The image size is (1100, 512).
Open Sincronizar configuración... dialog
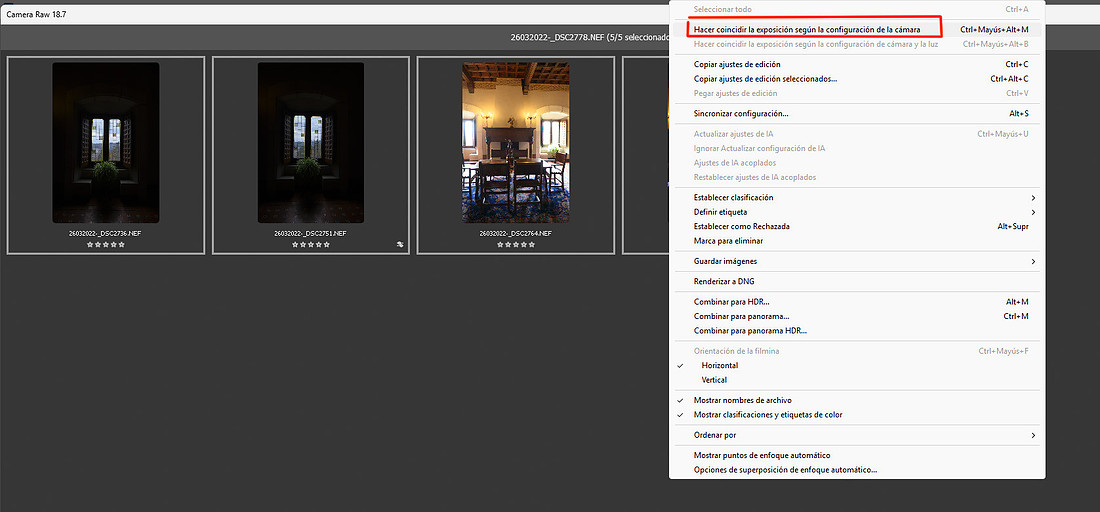tap(857, 113)
